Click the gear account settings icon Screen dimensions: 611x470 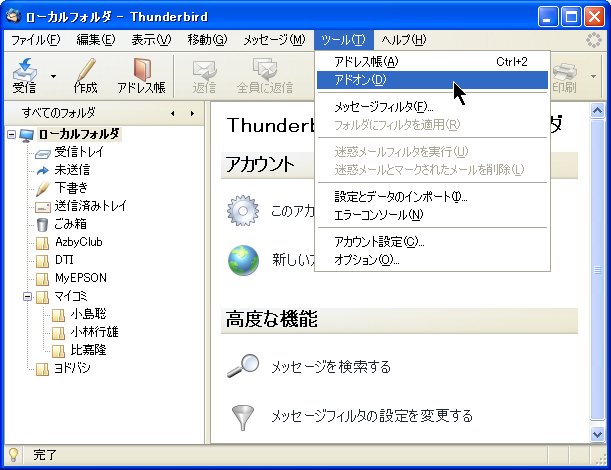coord(243,210)
